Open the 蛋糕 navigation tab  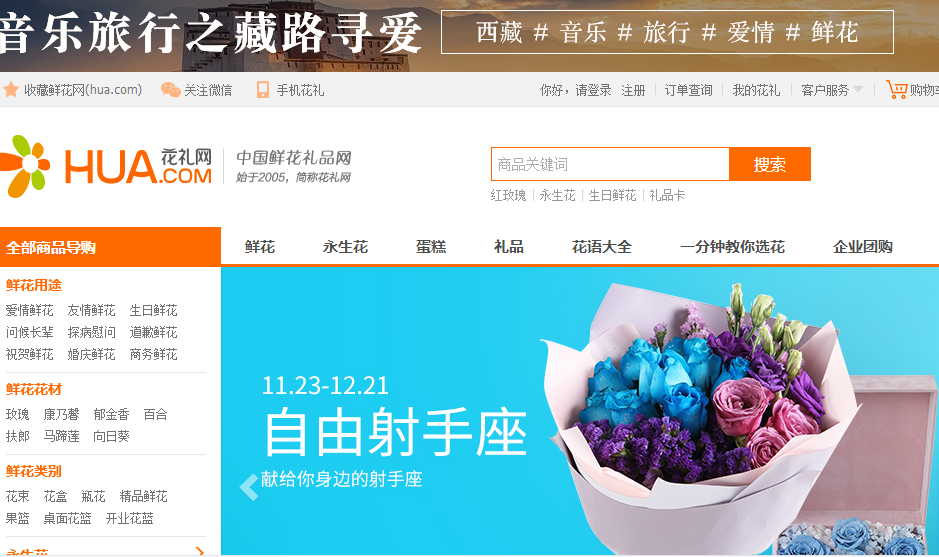[x=431, y=247]
